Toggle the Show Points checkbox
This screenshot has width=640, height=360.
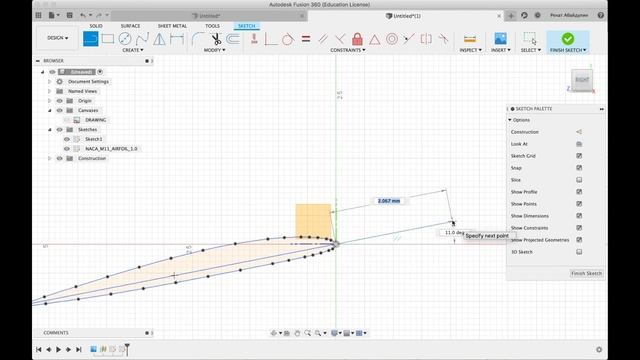(579, 204)
